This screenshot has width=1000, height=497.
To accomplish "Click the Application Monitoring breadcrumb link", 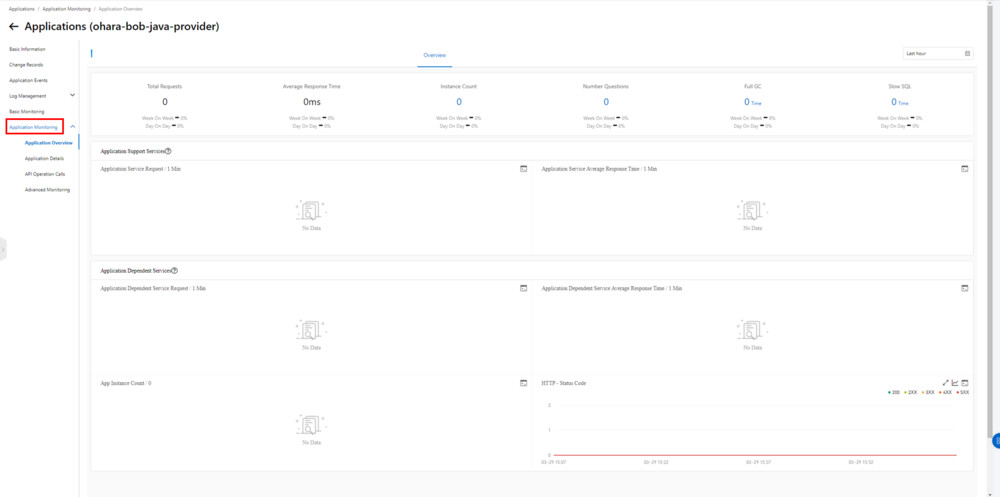I will point(66,9).
